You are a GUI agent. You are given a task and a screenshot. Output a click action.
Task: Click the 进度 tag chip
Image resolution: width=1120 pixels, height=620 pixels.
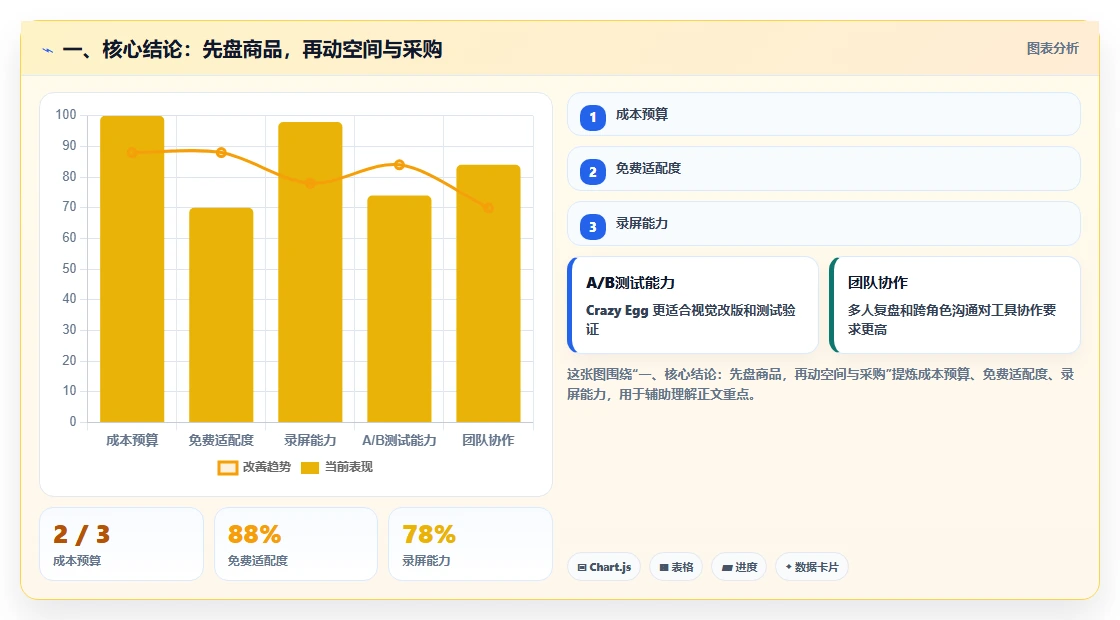[739, 567]
